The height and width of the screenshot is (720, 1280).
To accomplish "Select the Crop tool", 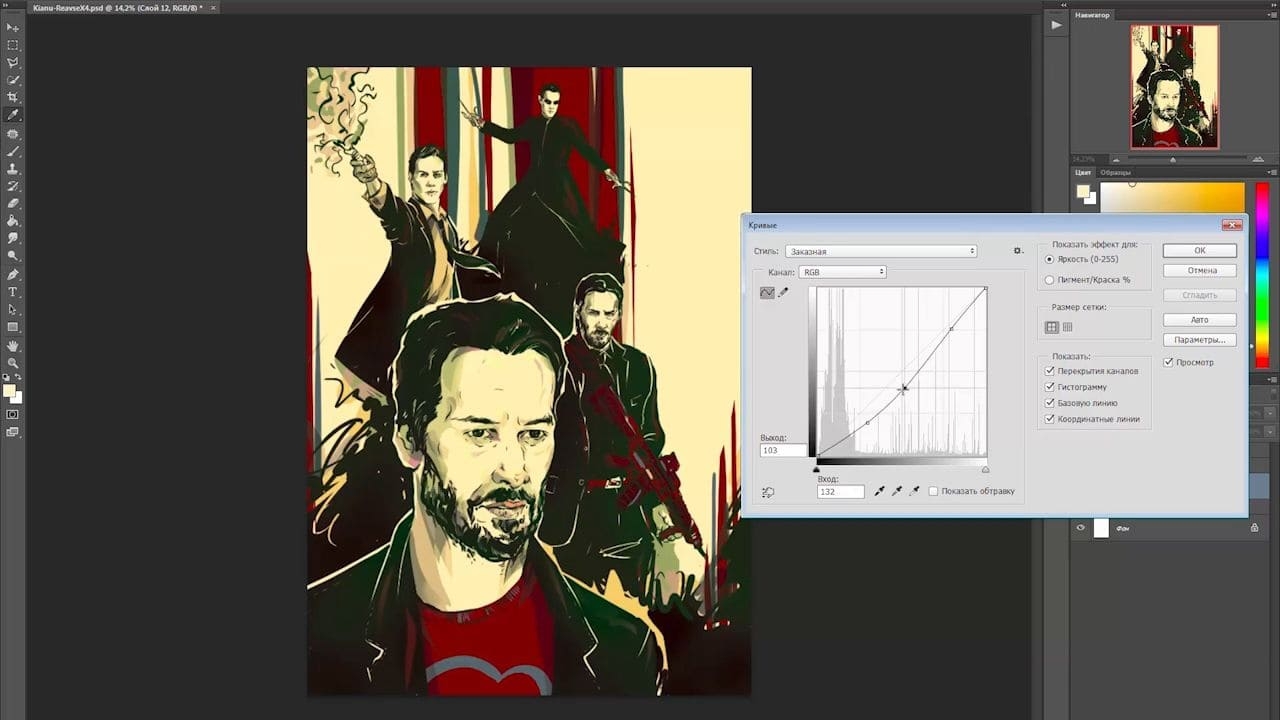I will pyautogui.click(x=13, y=97).
